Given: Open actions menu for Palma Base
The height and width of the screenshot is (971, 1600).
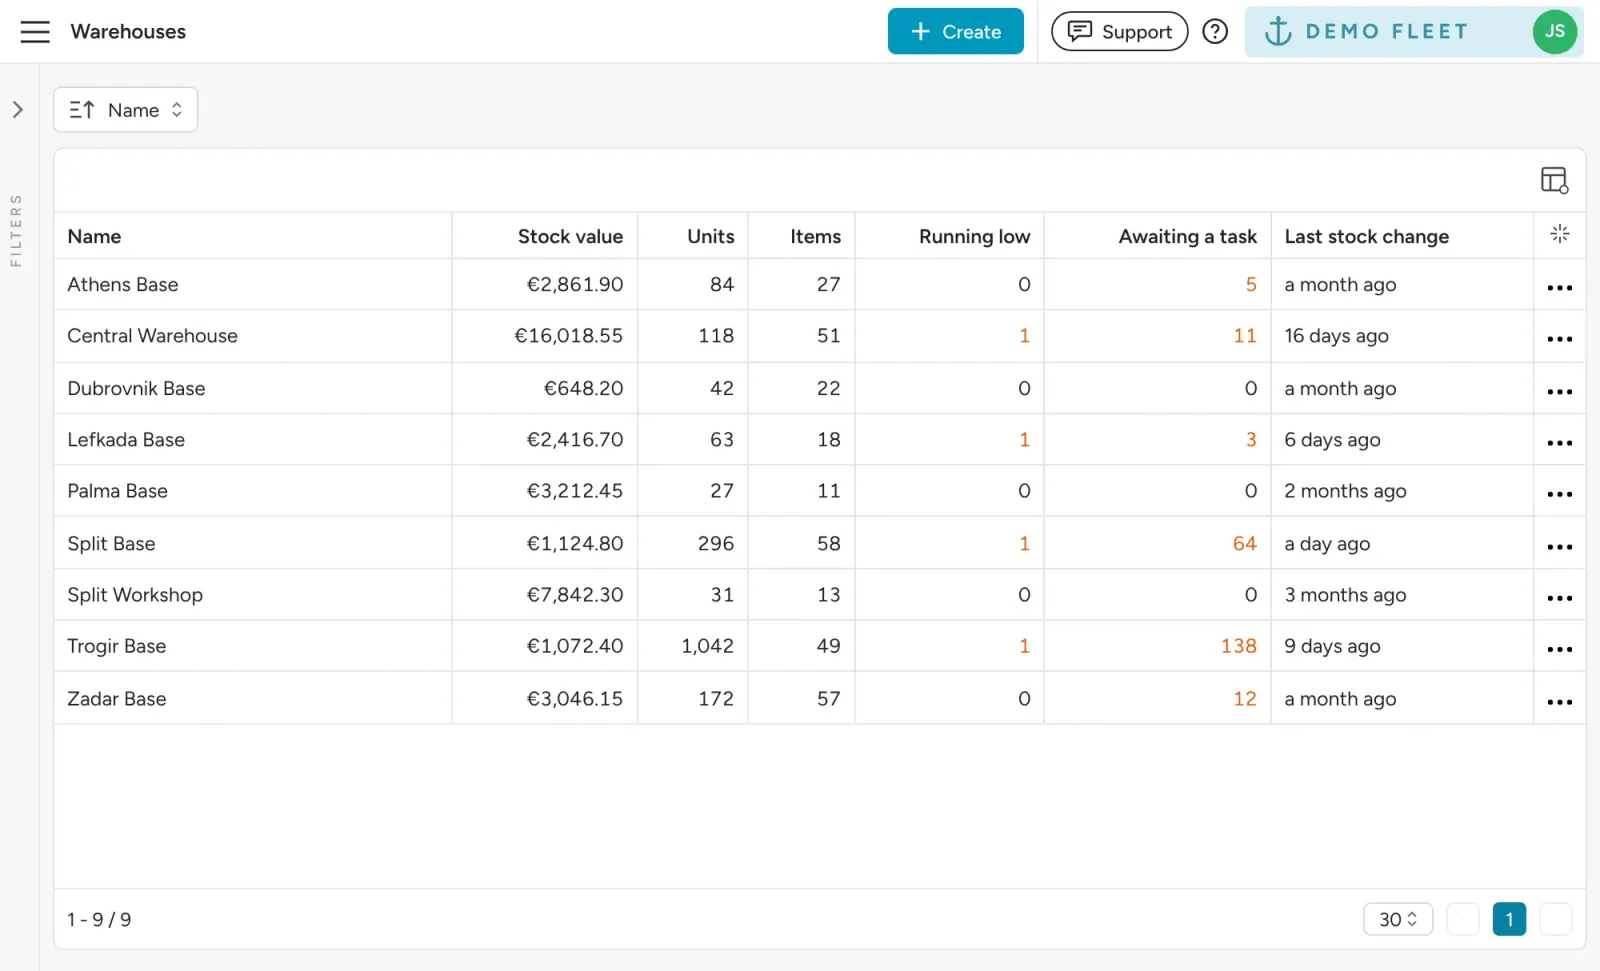Looking at the screenshot, I should (x=1559, y=494).
